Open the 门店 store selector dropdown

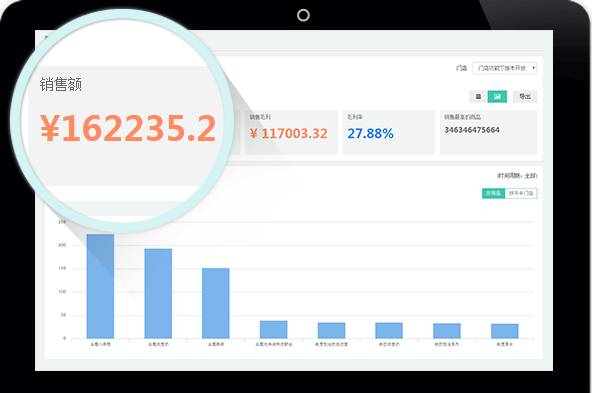coord(505,68)
